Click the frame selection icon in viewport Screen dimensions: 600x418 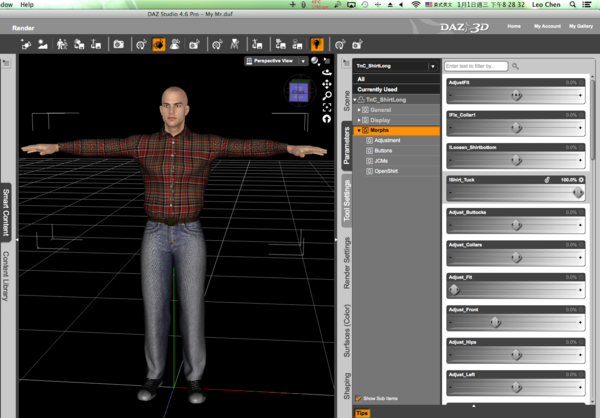click(327, 107)
